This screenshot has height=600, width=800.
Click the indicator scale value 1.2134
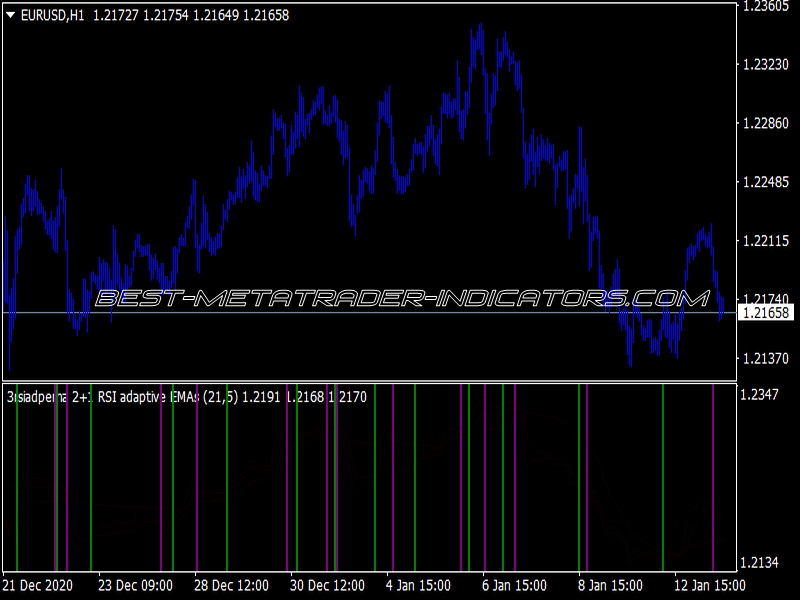click(760, 563)
